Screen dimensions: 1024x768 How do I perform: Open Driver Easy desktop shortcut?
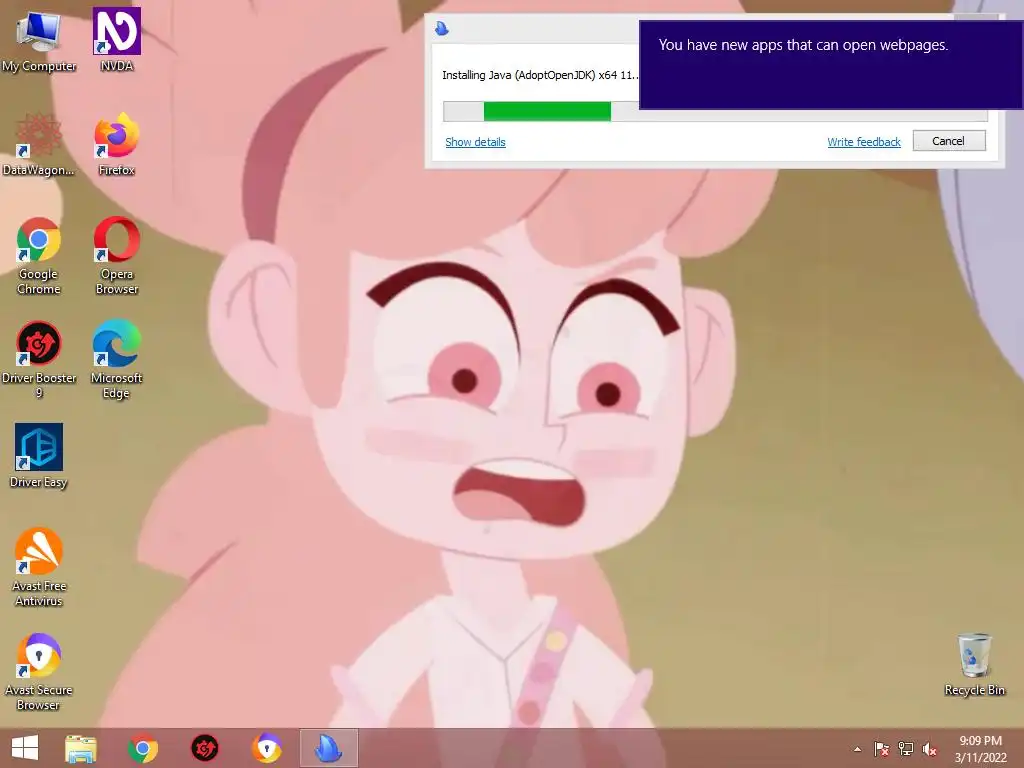tap(39, 456)
